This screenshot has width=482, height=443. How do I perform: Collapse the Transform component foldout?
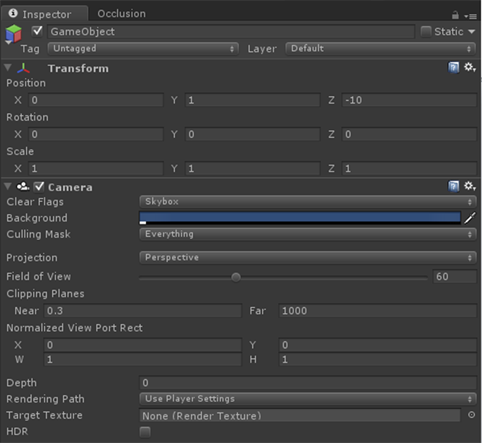[x=8, y=68]
